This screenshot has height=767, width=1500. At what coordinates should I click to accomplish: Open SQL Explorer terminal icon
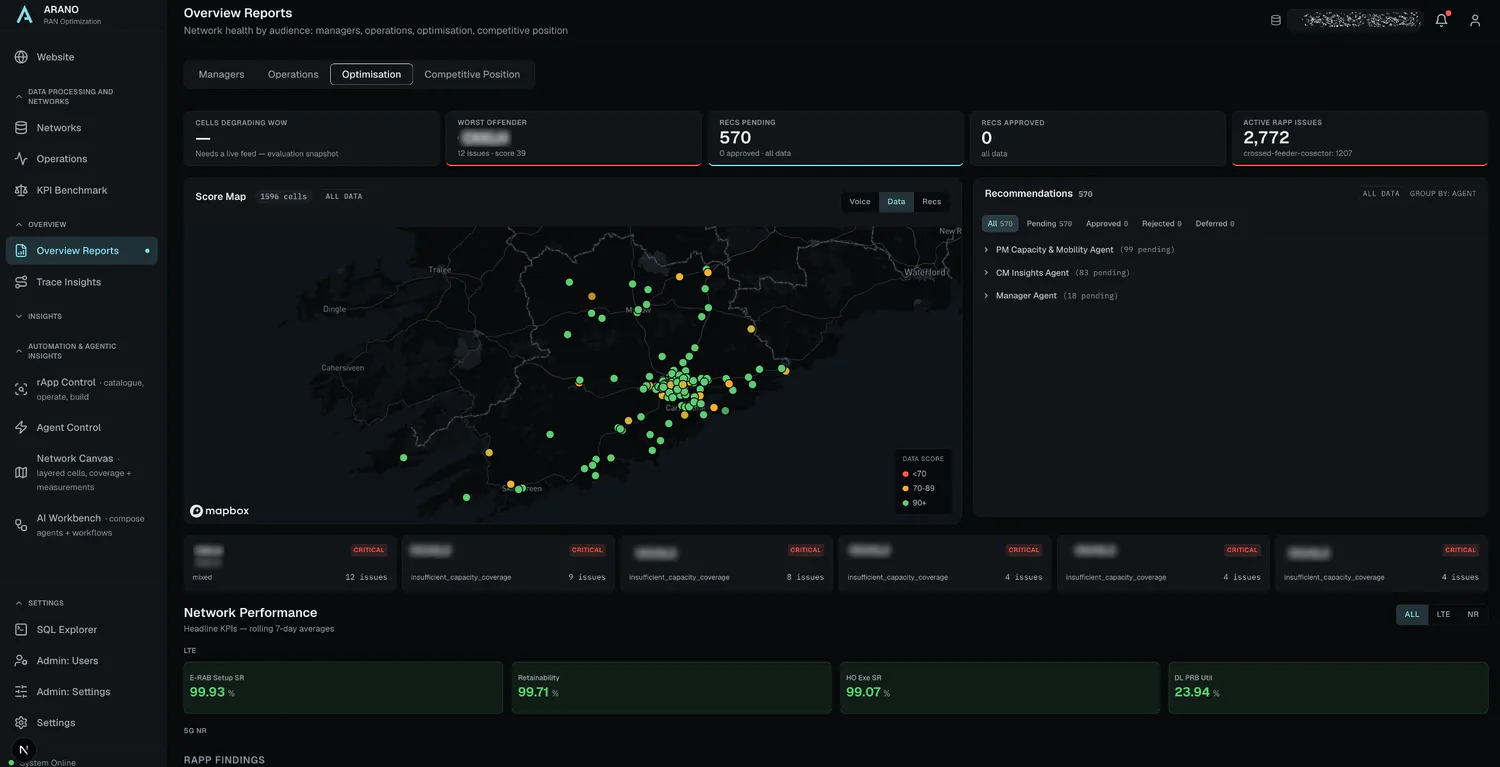click(x=21, y=630)
